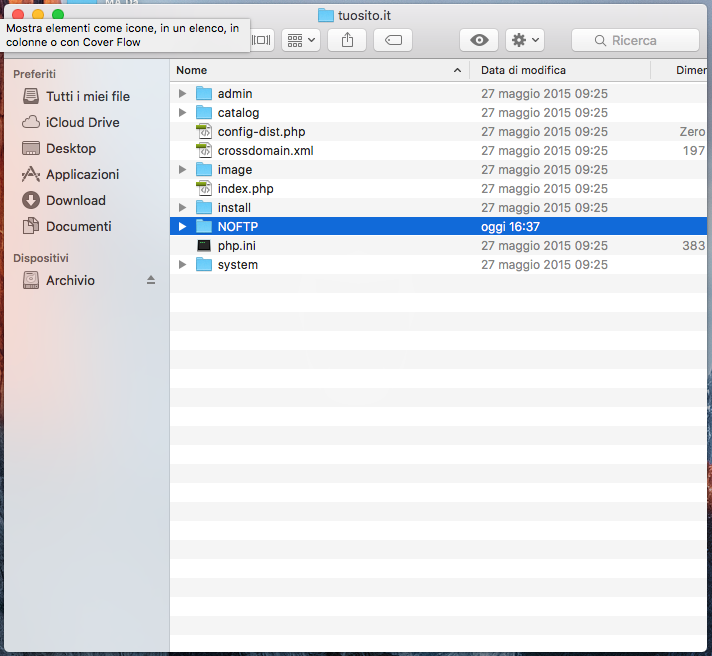Click the edit tags toolbar icon
The height and width of the screenshot is (656, 712).
393,40
